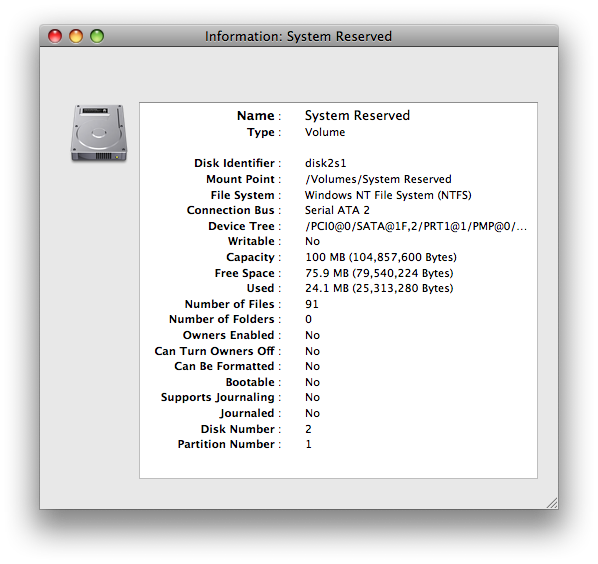
Task: Click the 'Free Space' label
Action: 245,273
